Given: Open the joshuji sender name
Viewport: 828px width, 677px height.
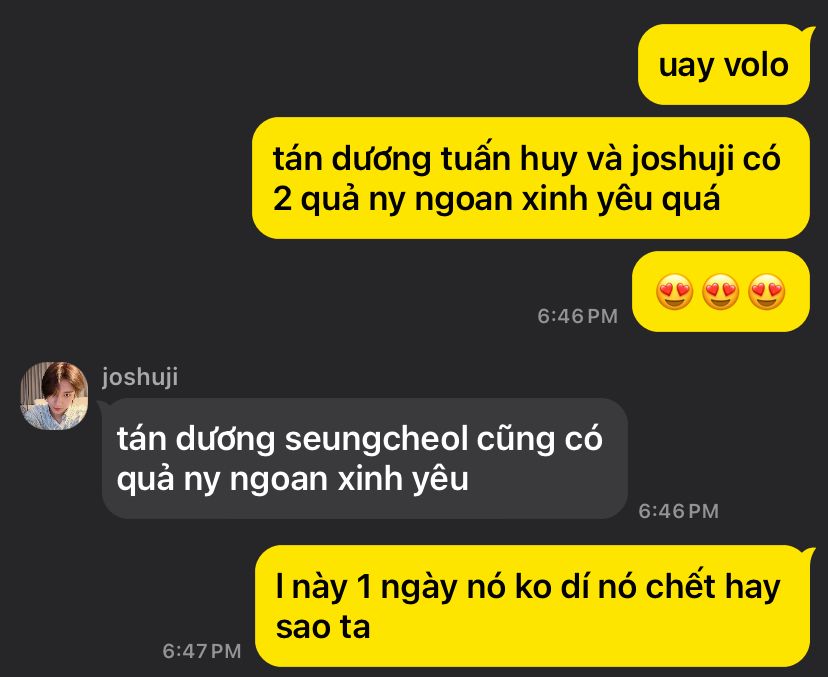Looking at the screenshot, I should [140, 377].
